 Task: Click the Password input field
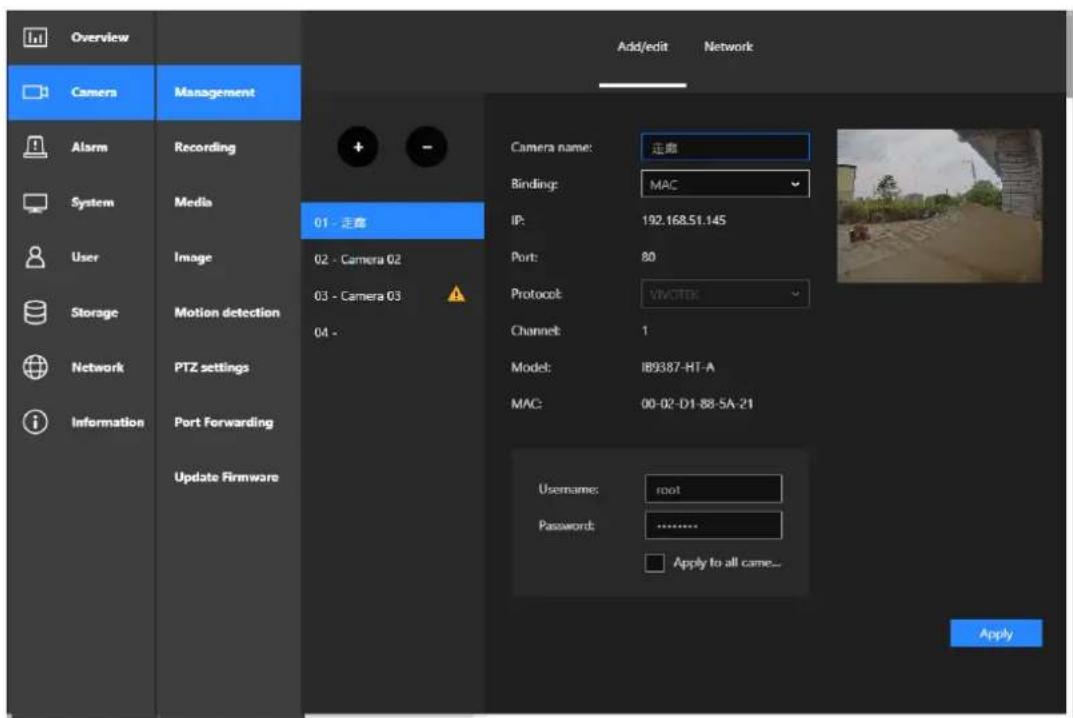click(x=713, y=526)
